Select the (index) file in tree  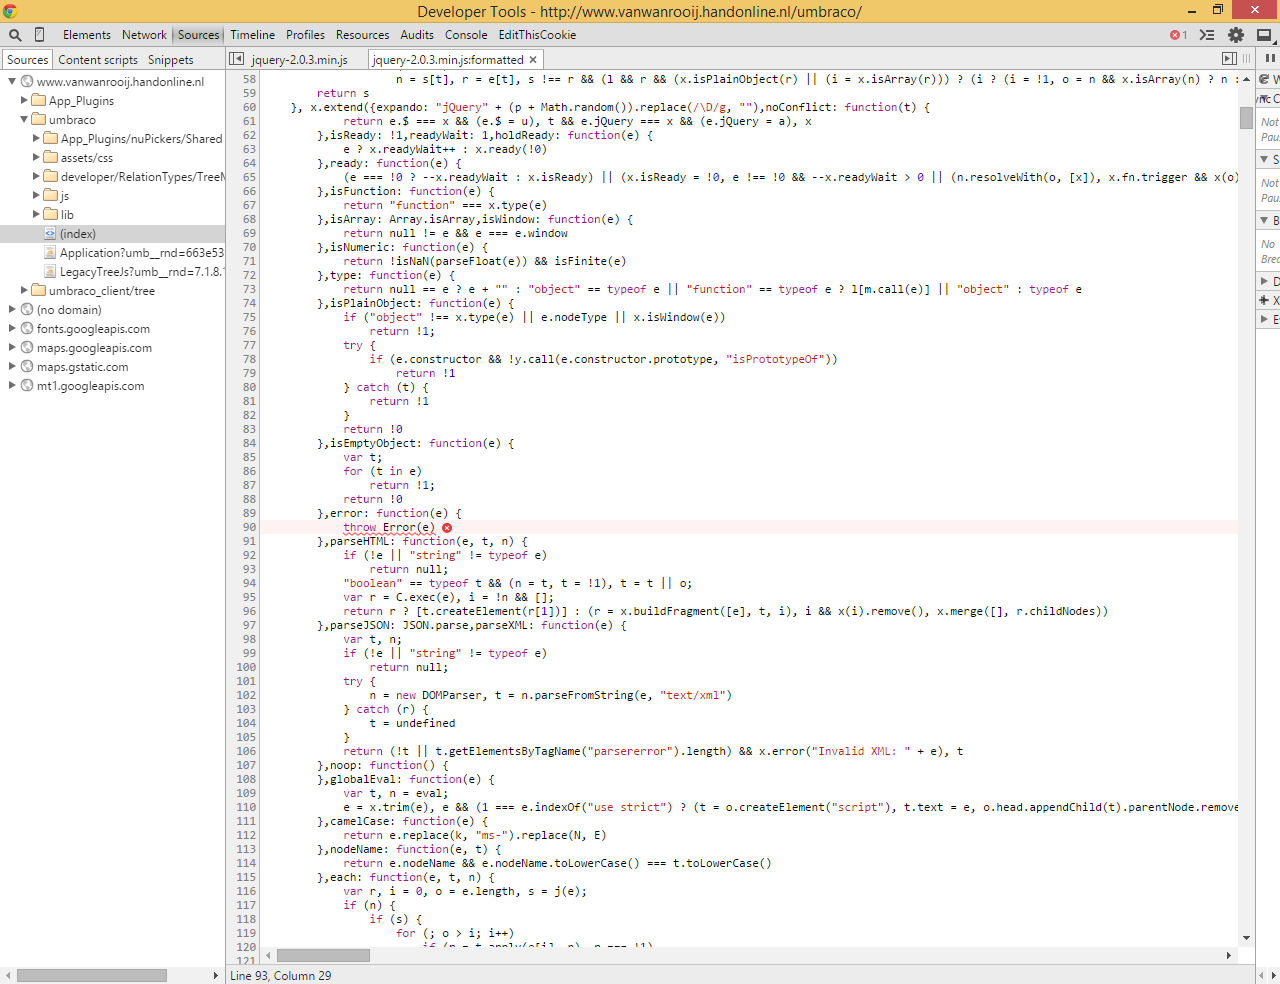pyautogui.click(x=77, y=234)
